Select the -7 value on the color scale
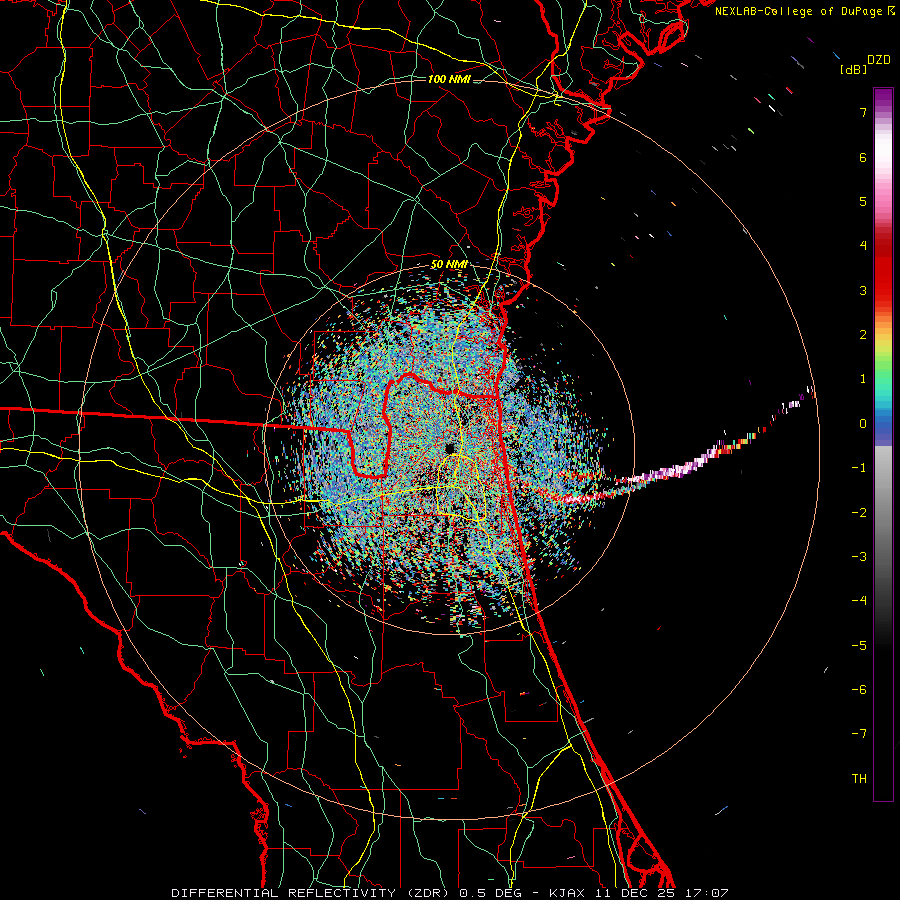This screenshot has height=900, width=900. click(859, 734)
